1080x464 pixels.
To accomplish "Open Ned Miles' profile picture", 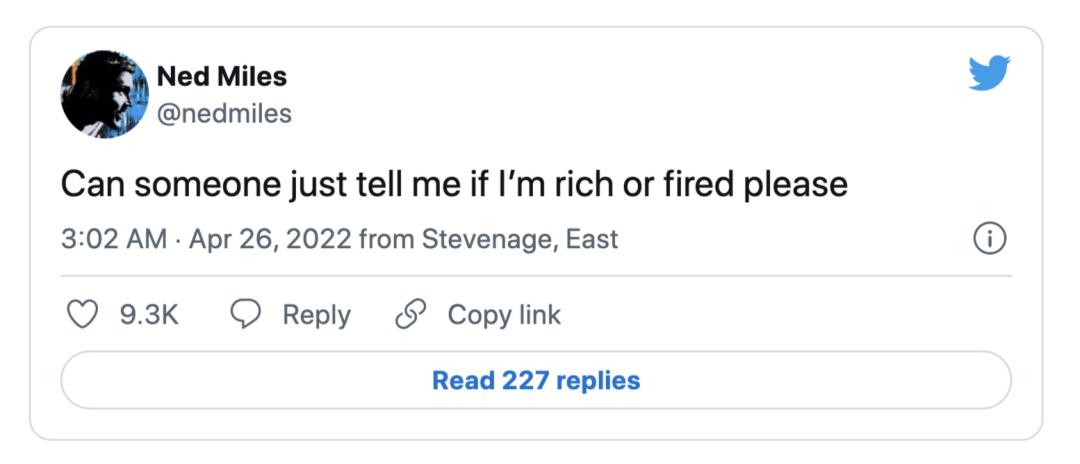I will pos(104,94).
